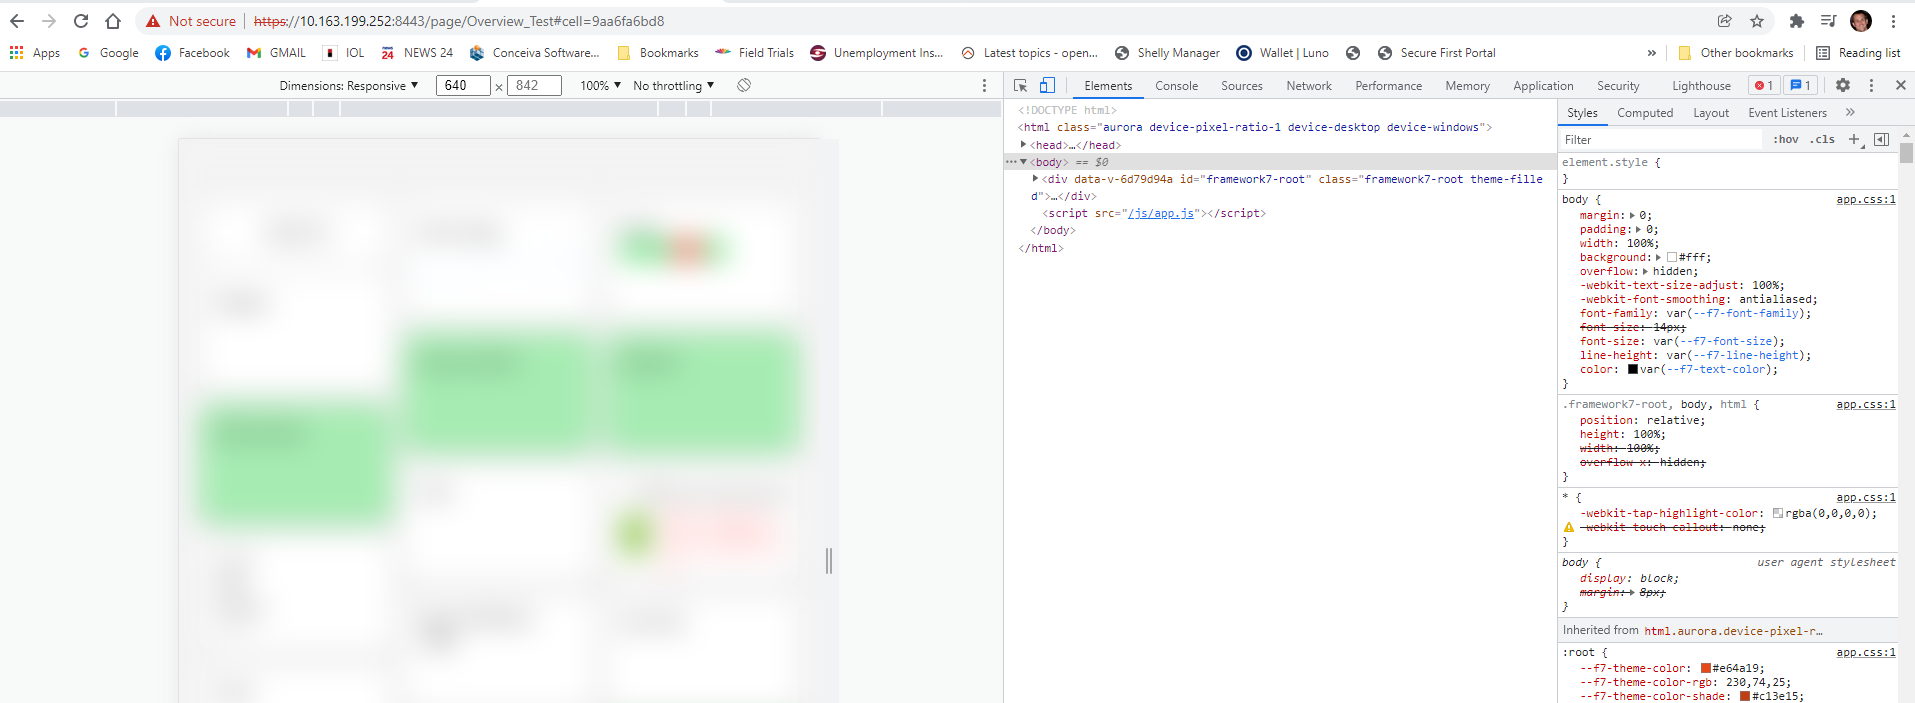
Task: Open the Computed styles tab
Action: click(1644, 113)
